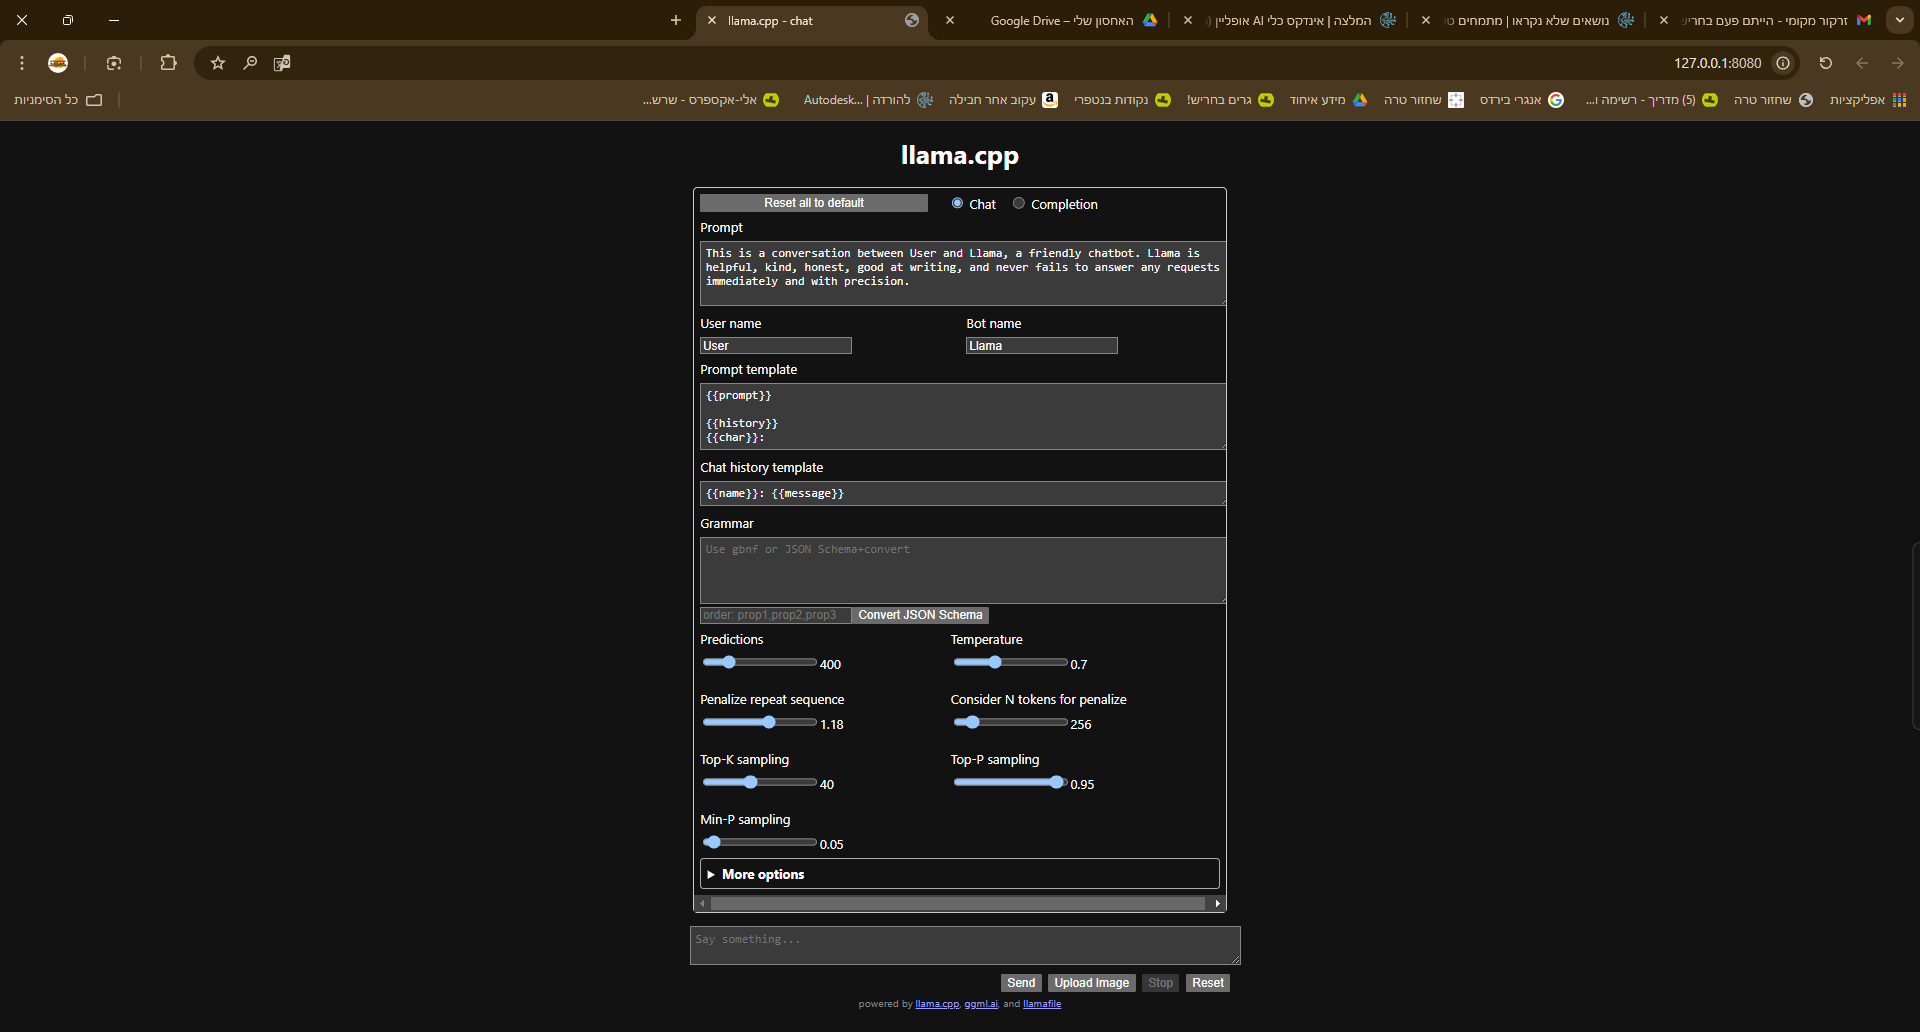
Task: Open the tab search dropdown arrow
Action: tap(1900, 20)
